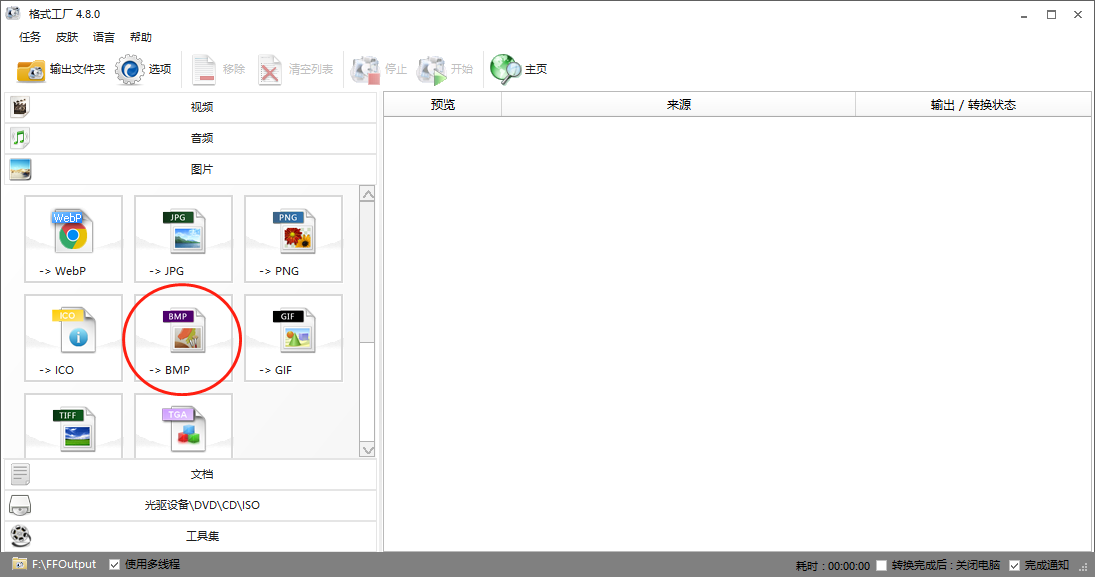Click the picture list scroll-down arrow
Viewport: 1095px width, 577px height.
(367, 450)
